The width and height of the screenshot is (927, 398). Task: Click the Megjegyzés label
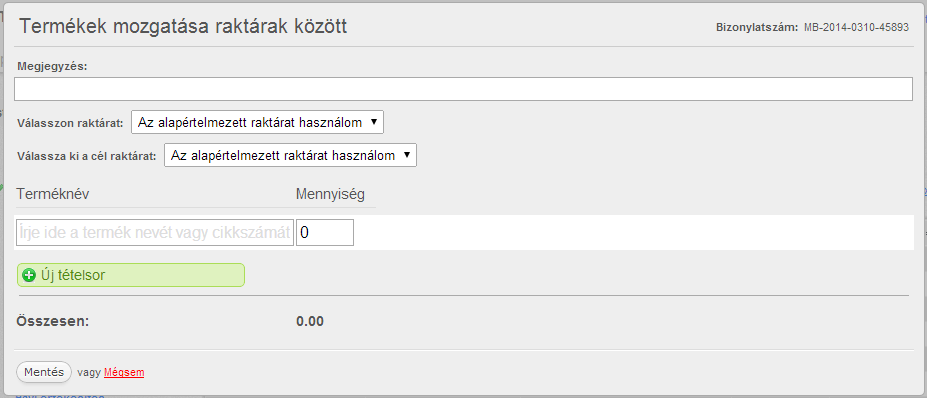53,66
